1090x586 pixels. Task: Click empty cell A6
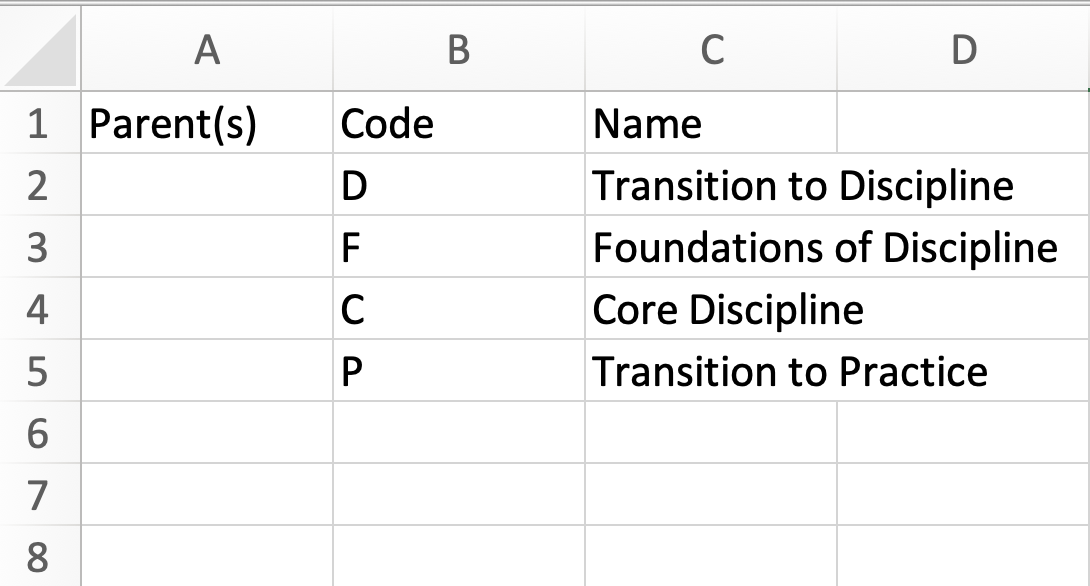pos(207,433)
